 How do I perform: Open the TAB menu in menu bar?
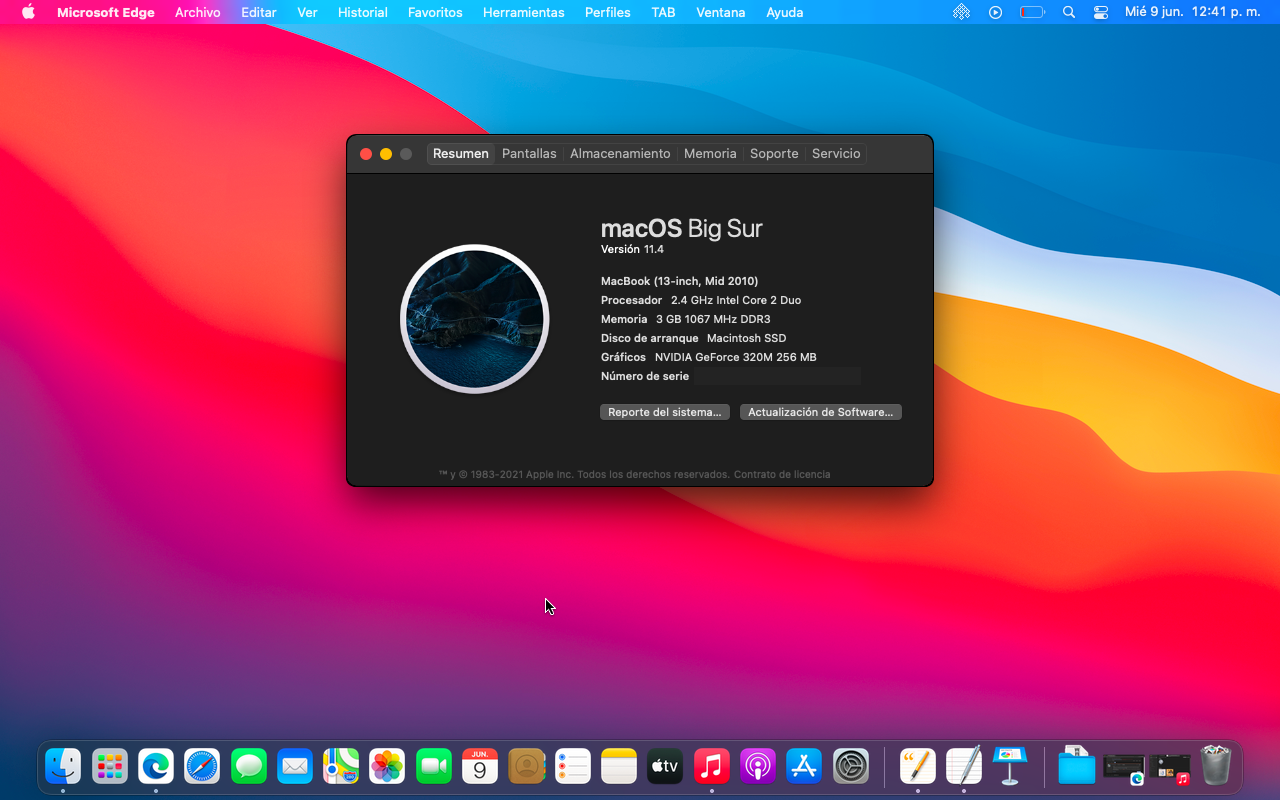click(x=663, y=12)
